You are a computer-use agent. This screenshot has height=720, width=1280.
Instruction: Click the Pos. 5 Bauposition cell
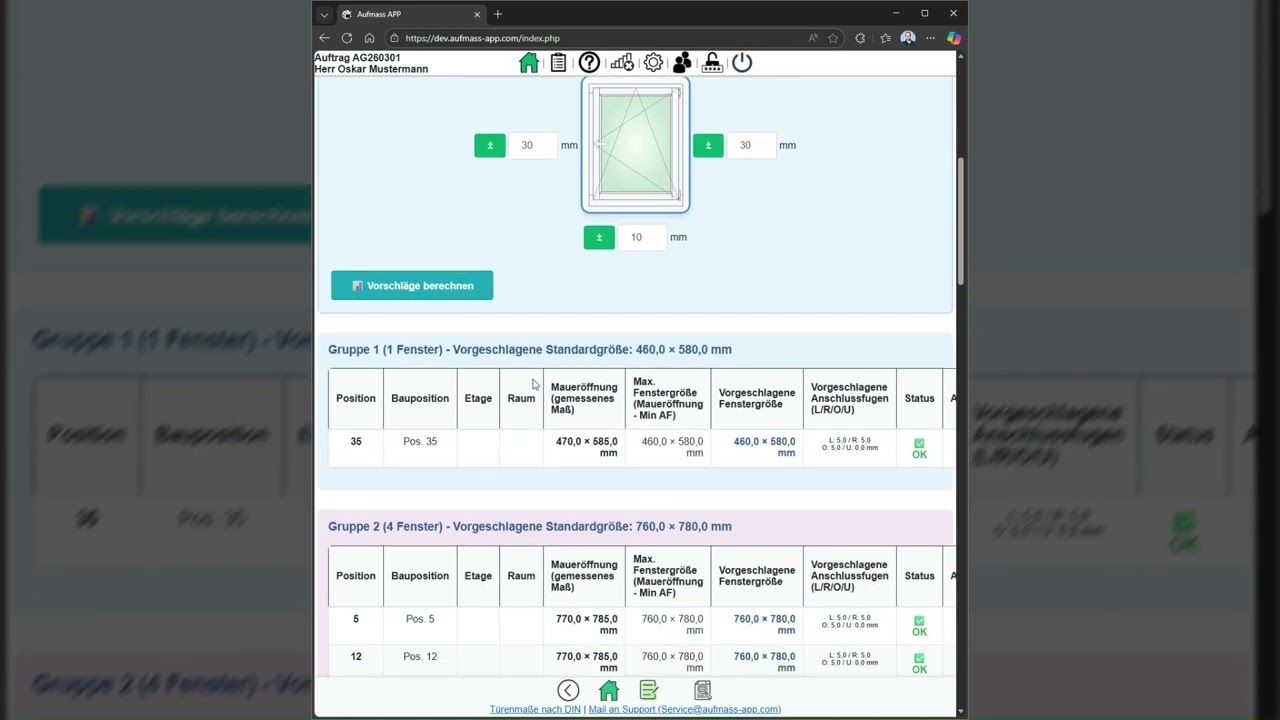420,625
